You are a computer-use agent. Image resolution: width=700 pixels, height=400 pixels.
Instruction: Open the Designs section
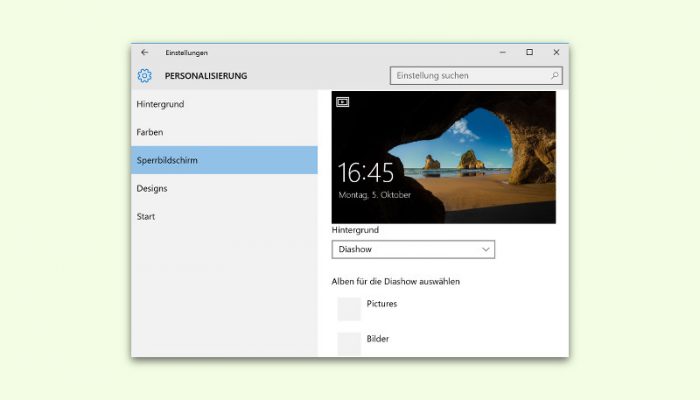224,188
